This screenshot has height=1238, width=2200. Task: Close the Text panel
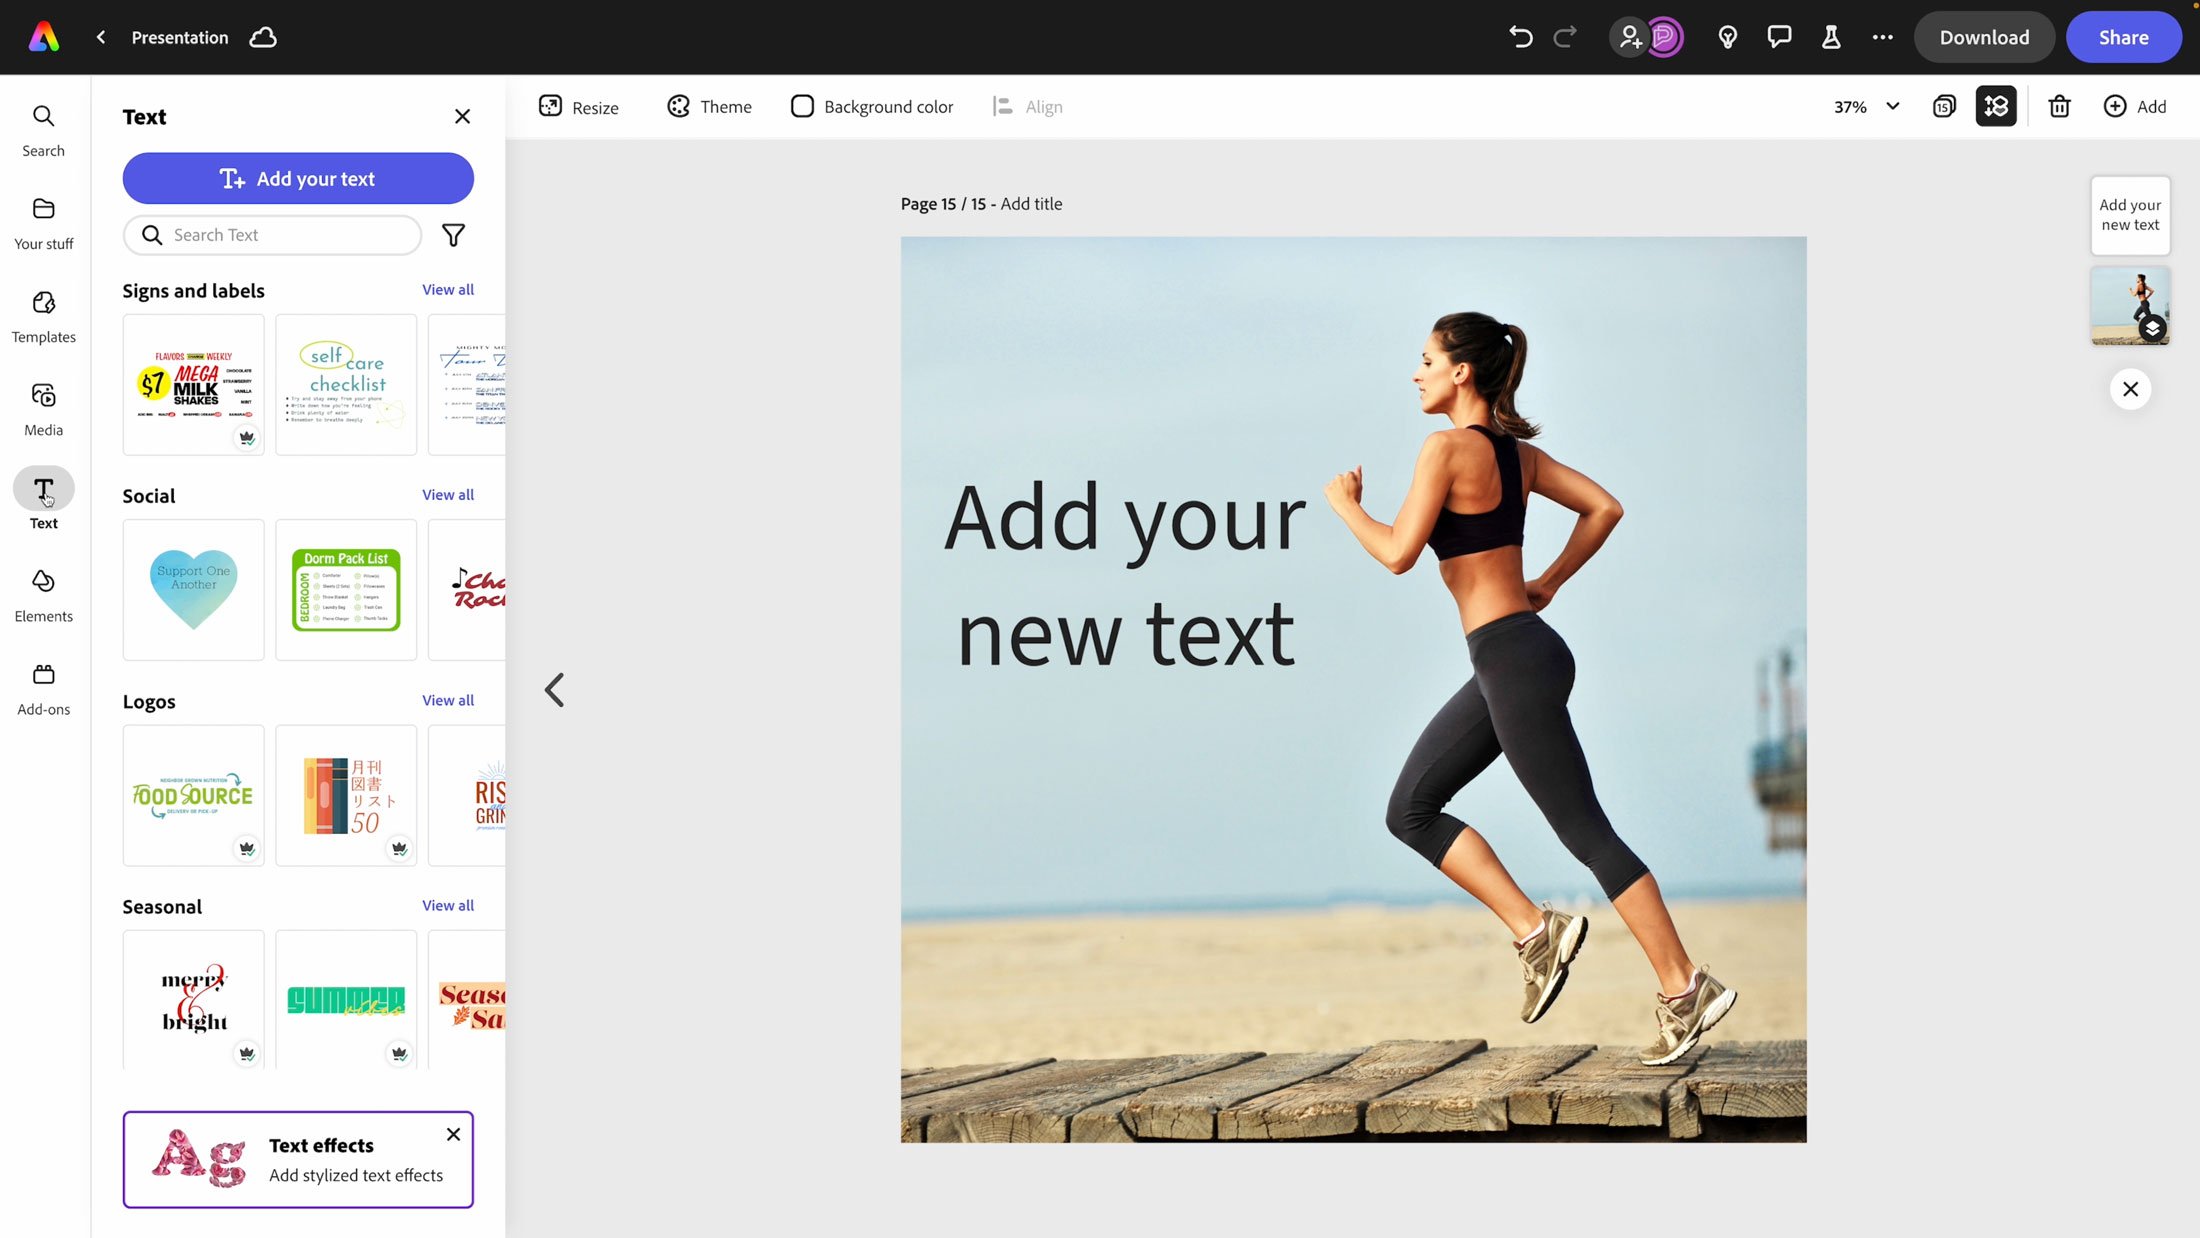464,116
